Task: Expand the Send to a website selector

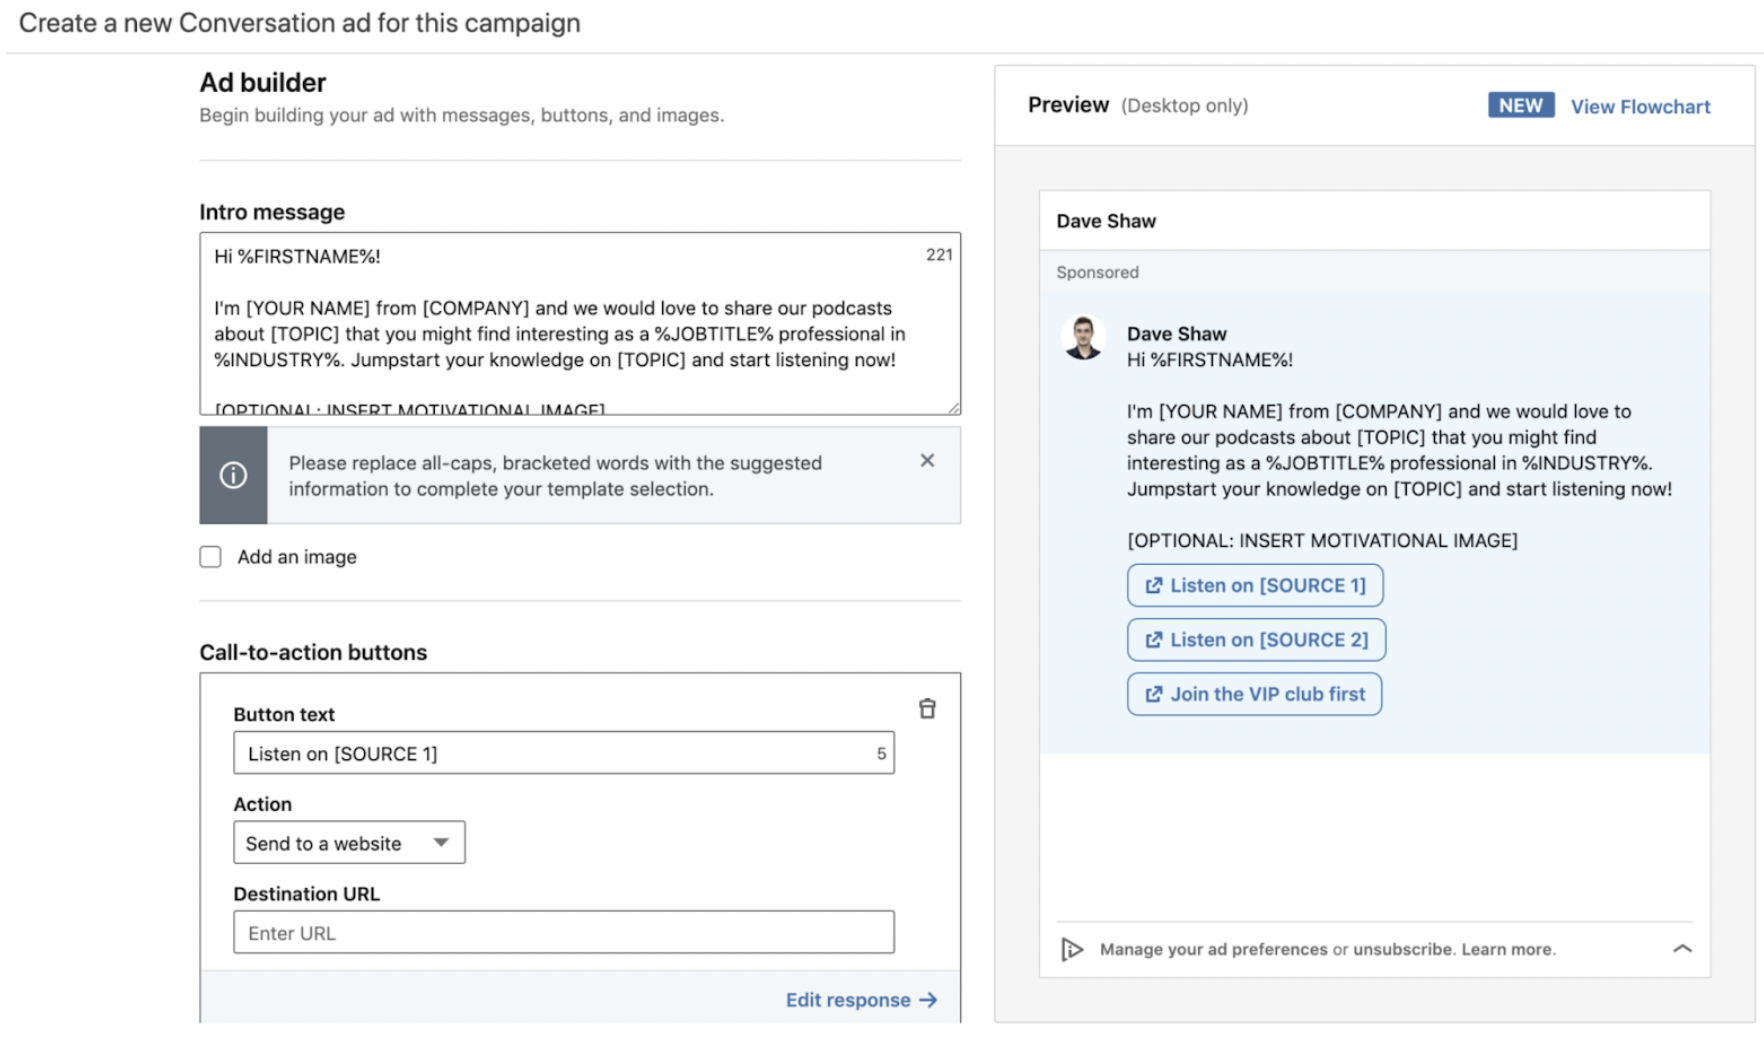Action: (349, 843)
